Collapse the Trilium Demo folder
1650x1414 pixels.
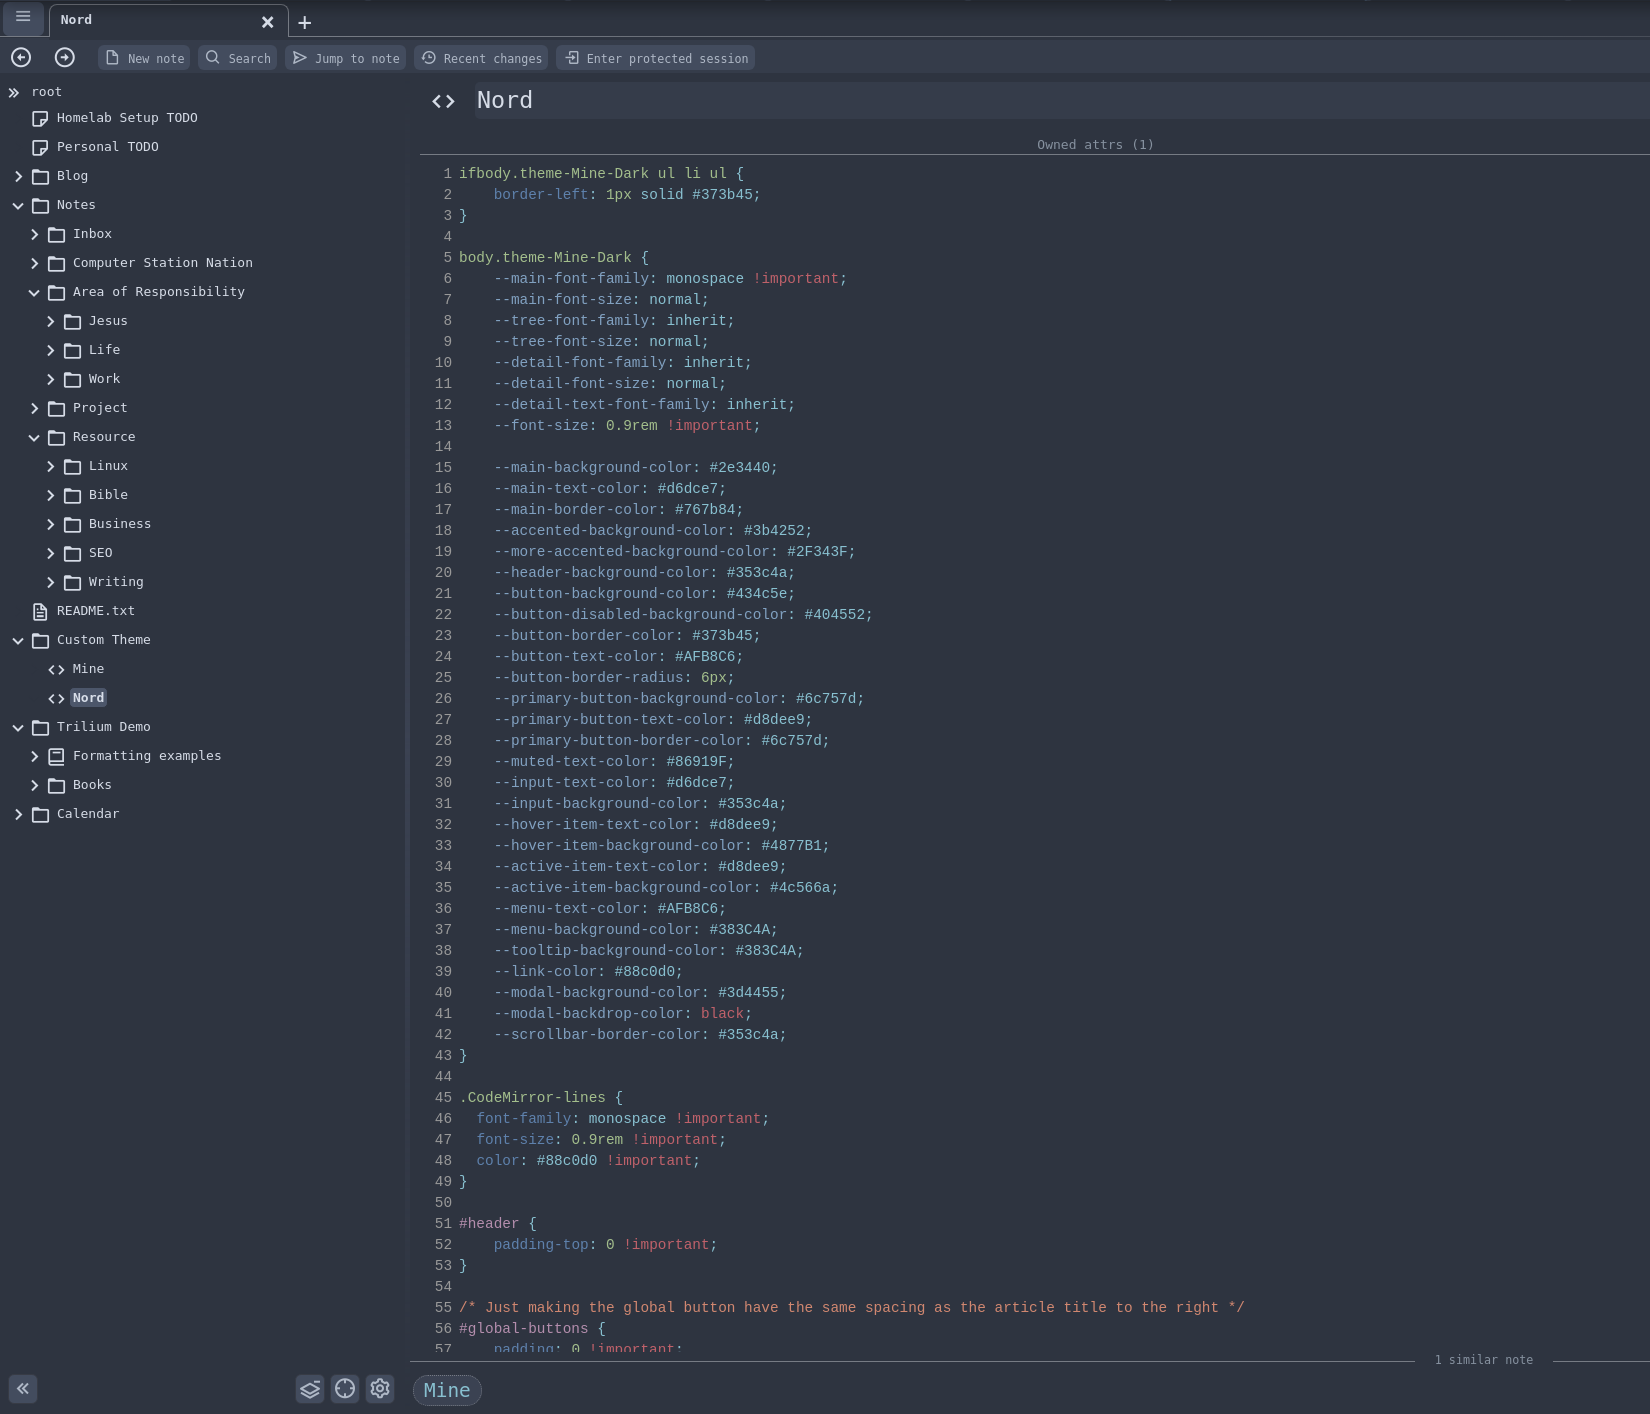[x=18, y=727]
